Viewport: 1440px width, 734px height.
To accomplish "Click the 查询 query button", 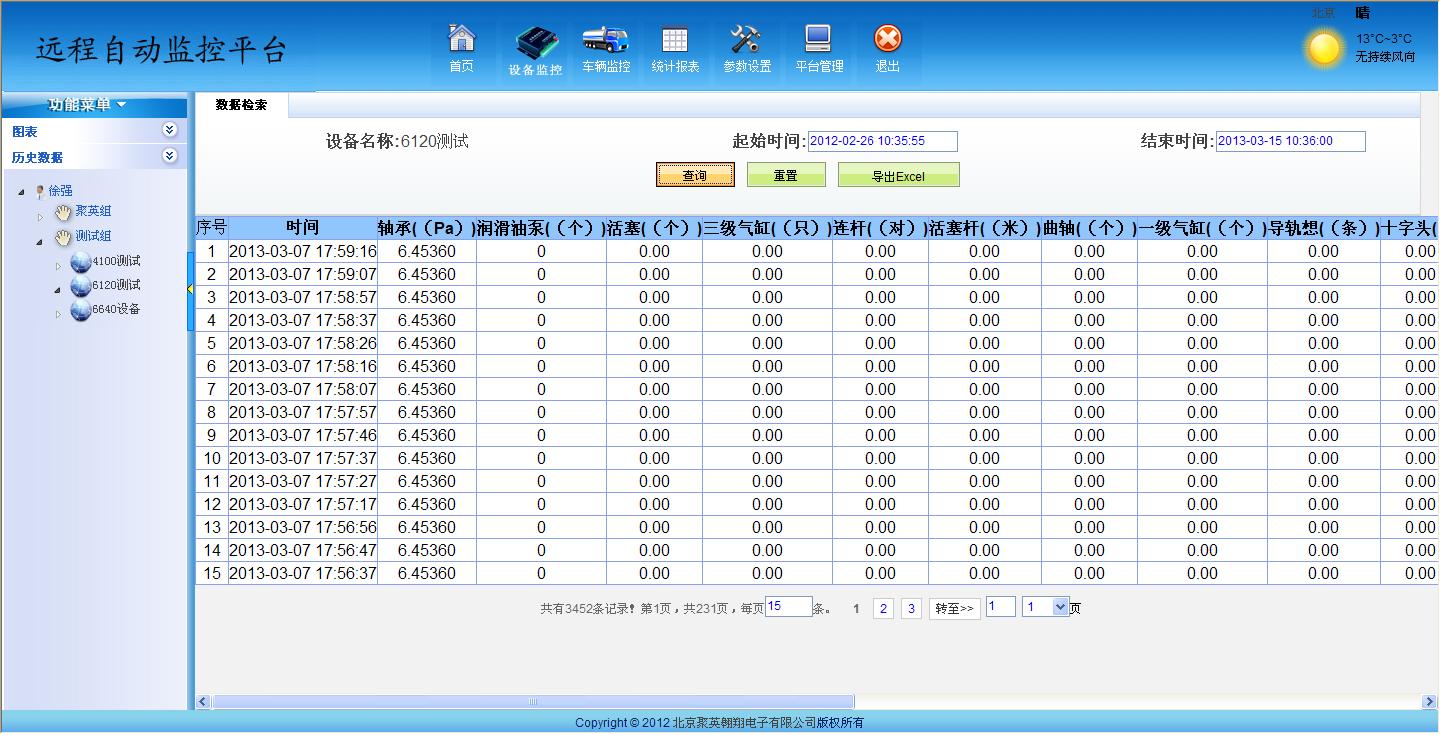I will click(x=695, y=173).
